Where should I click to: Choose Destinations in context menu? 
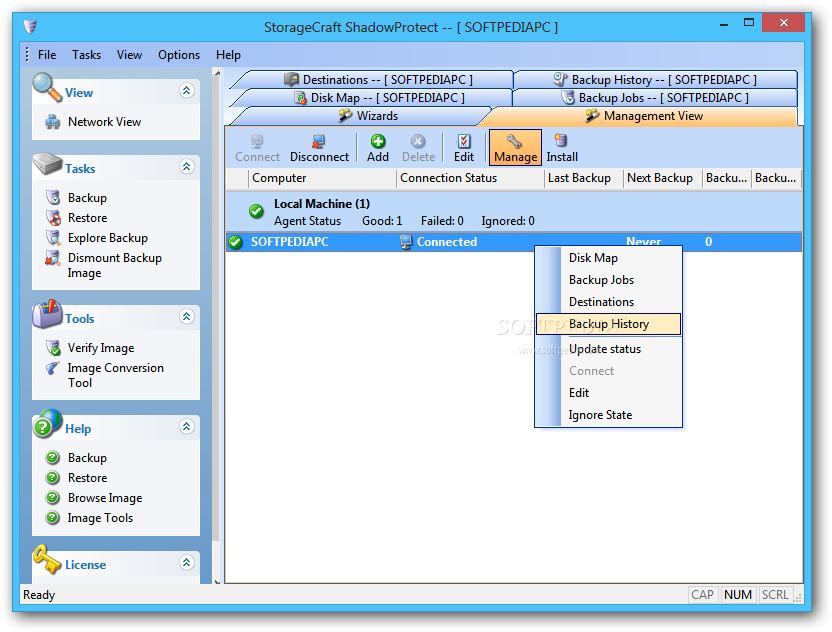[x=608, y=302]
